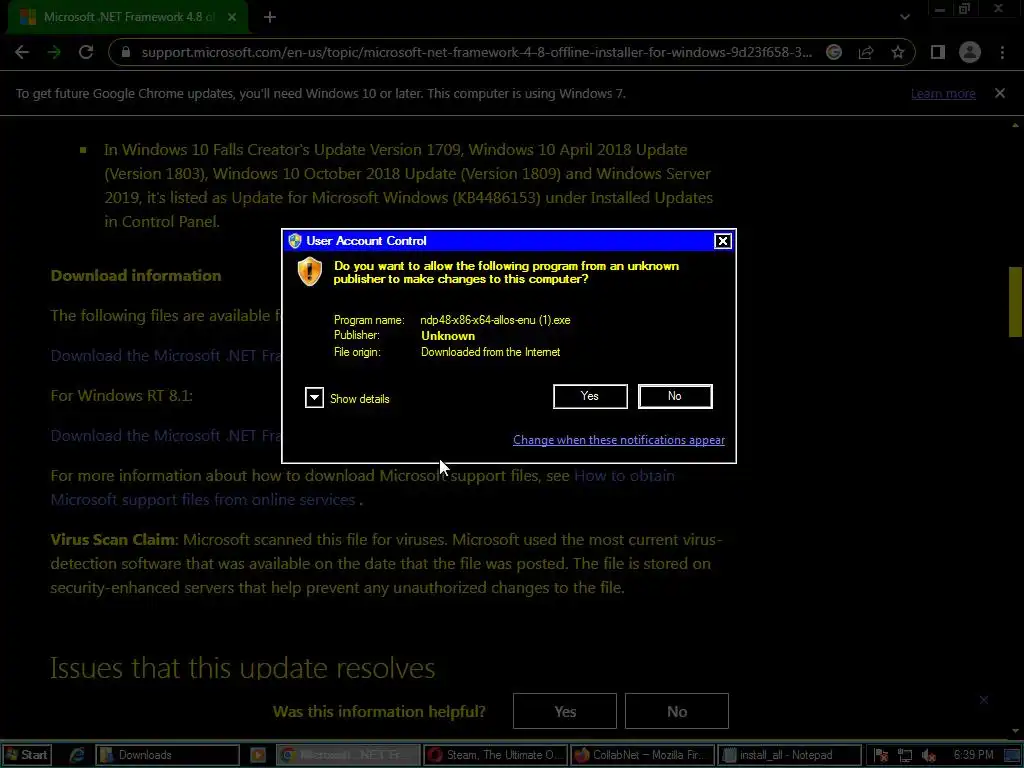Switch to install_all Notepad window
Viewport: 1024px width, 768px height.
pos(790,755)
